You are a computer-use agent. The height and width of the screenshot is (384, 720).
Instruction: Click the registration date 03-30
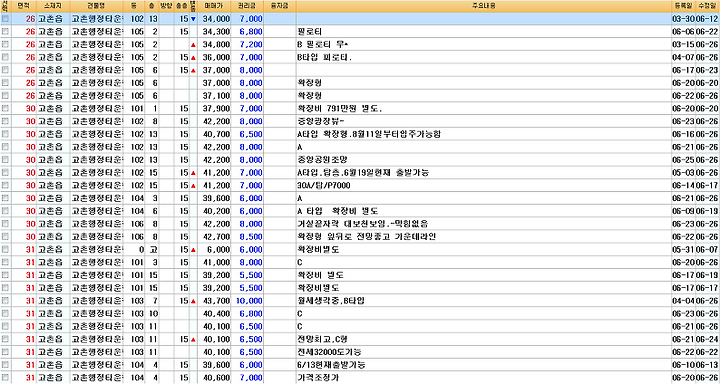[x=683, y=19]
